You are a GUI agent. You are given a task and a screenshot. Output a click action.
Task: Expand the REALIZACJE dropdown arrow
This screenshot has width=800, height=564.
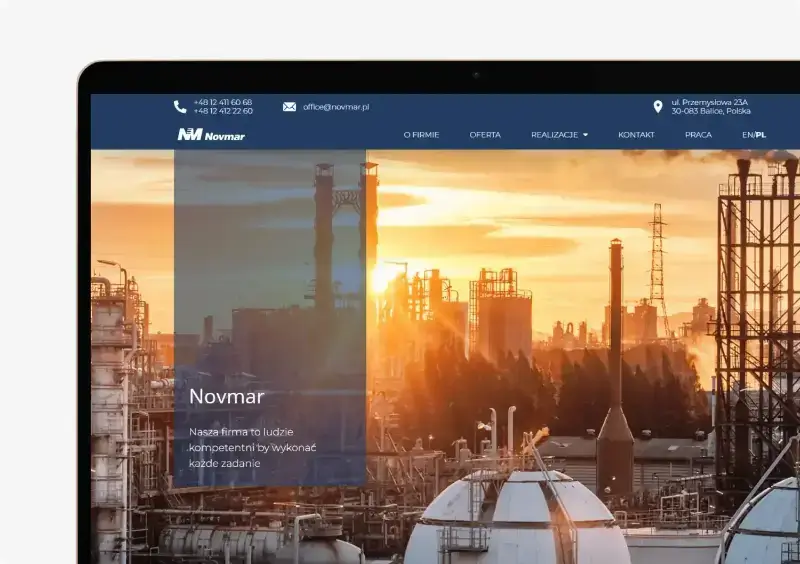pos(585,135)
